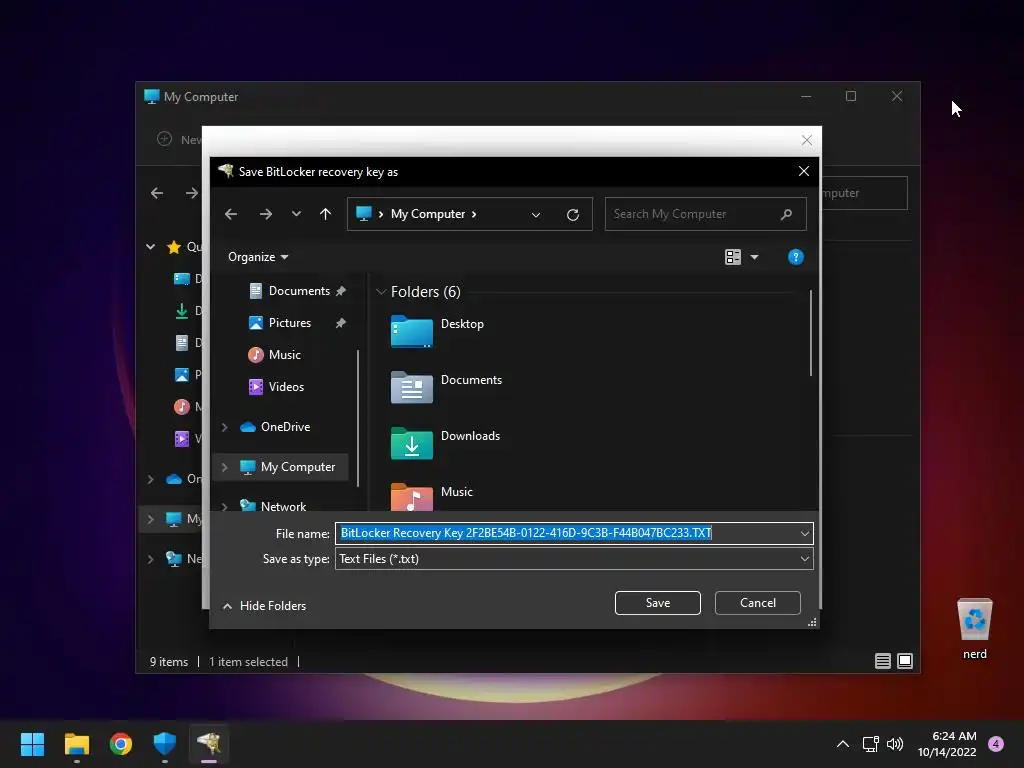Close the white BitLocker wizard window

click(x=807, y=140)
